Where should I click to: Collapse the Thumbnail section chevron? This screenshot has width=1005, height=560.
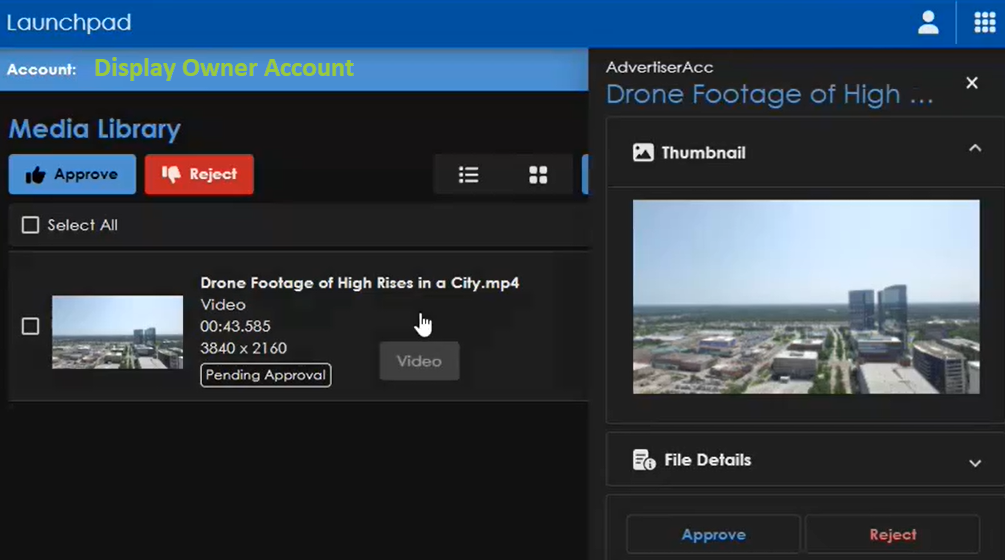(975, 149)
